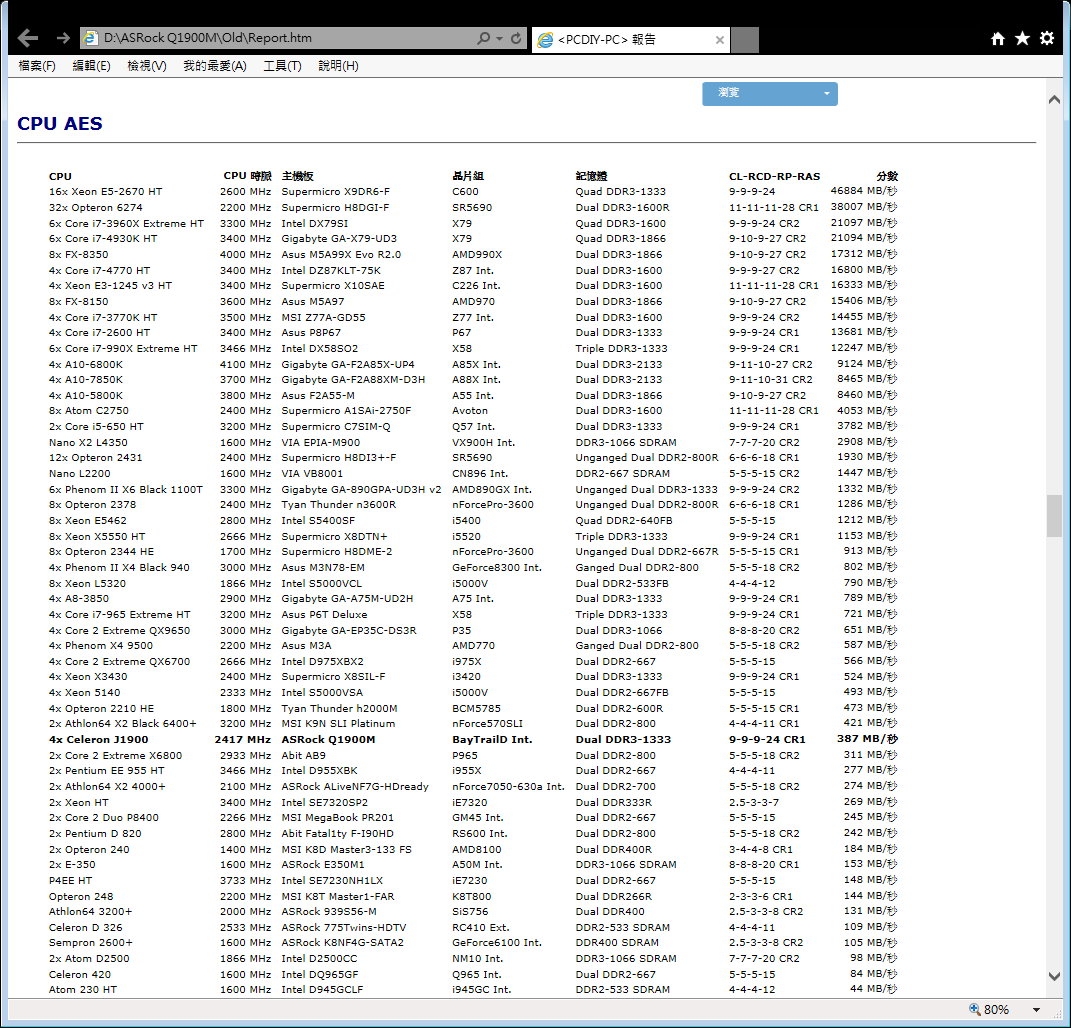
Task: Click 8x FX-8350 CPU entry
Action: [79, 255]
